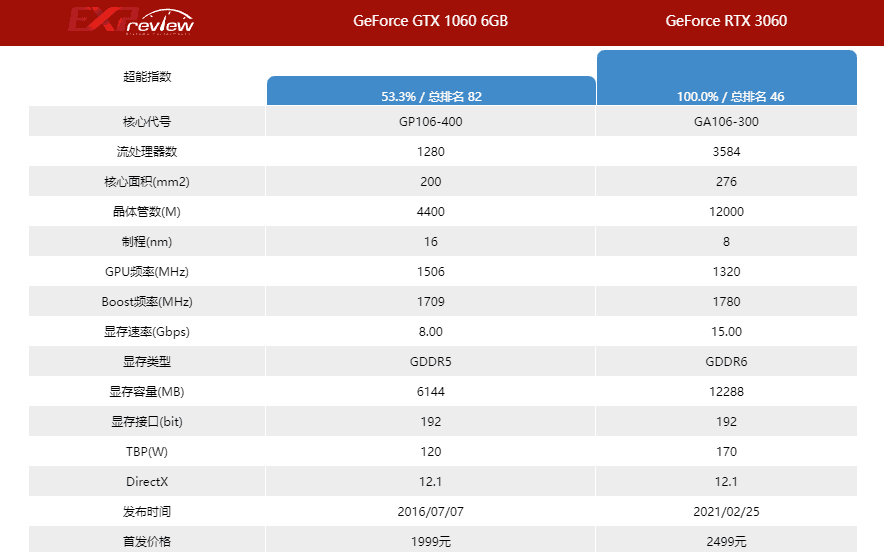
Task: Select the 4400 transistor count value
Action: pyautogui.click(x=431, y=211)
